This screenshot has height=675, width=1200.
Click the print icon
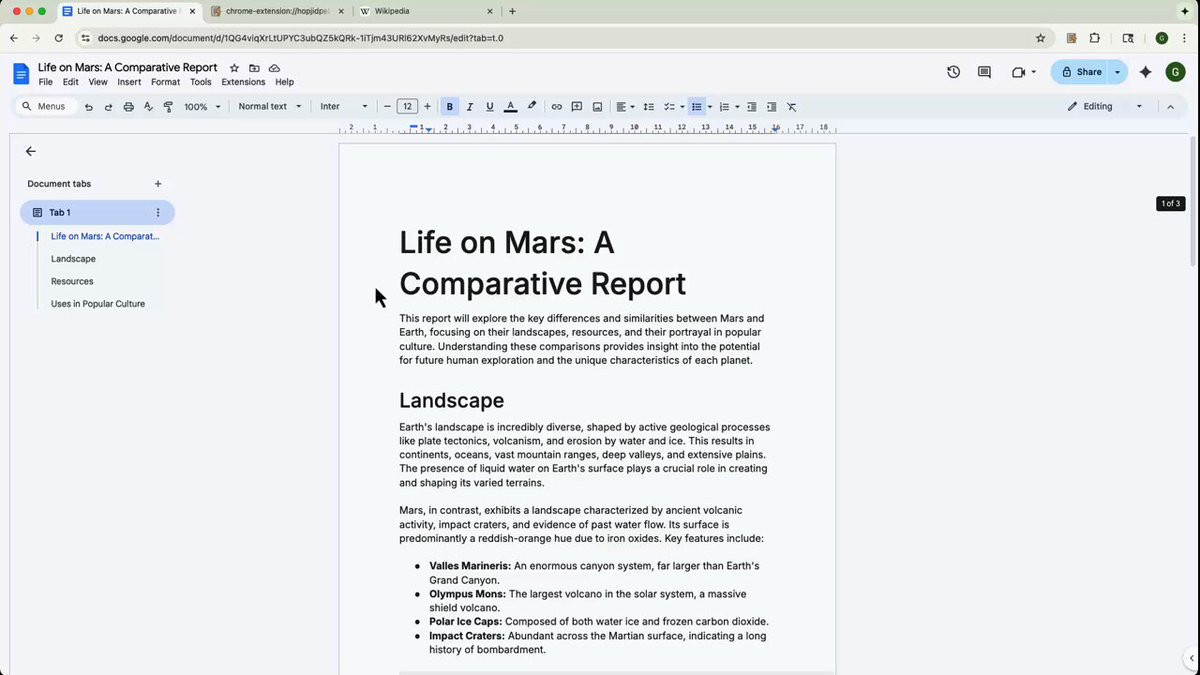coord(128,107)
